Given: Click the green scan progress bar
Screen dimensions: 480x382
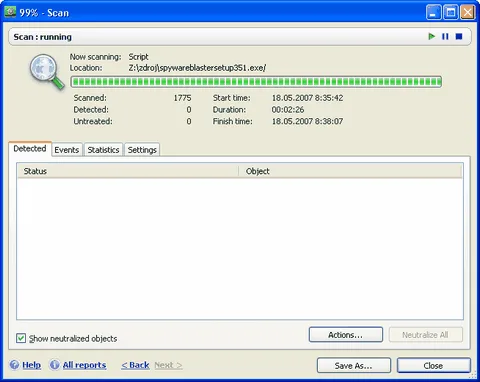Looking at the screenshot, I should coord(256,82).
